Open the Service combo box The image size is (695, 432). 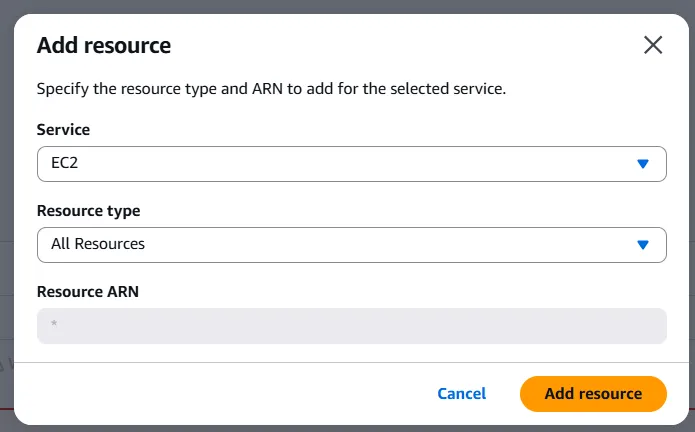[x=351, y=164]
